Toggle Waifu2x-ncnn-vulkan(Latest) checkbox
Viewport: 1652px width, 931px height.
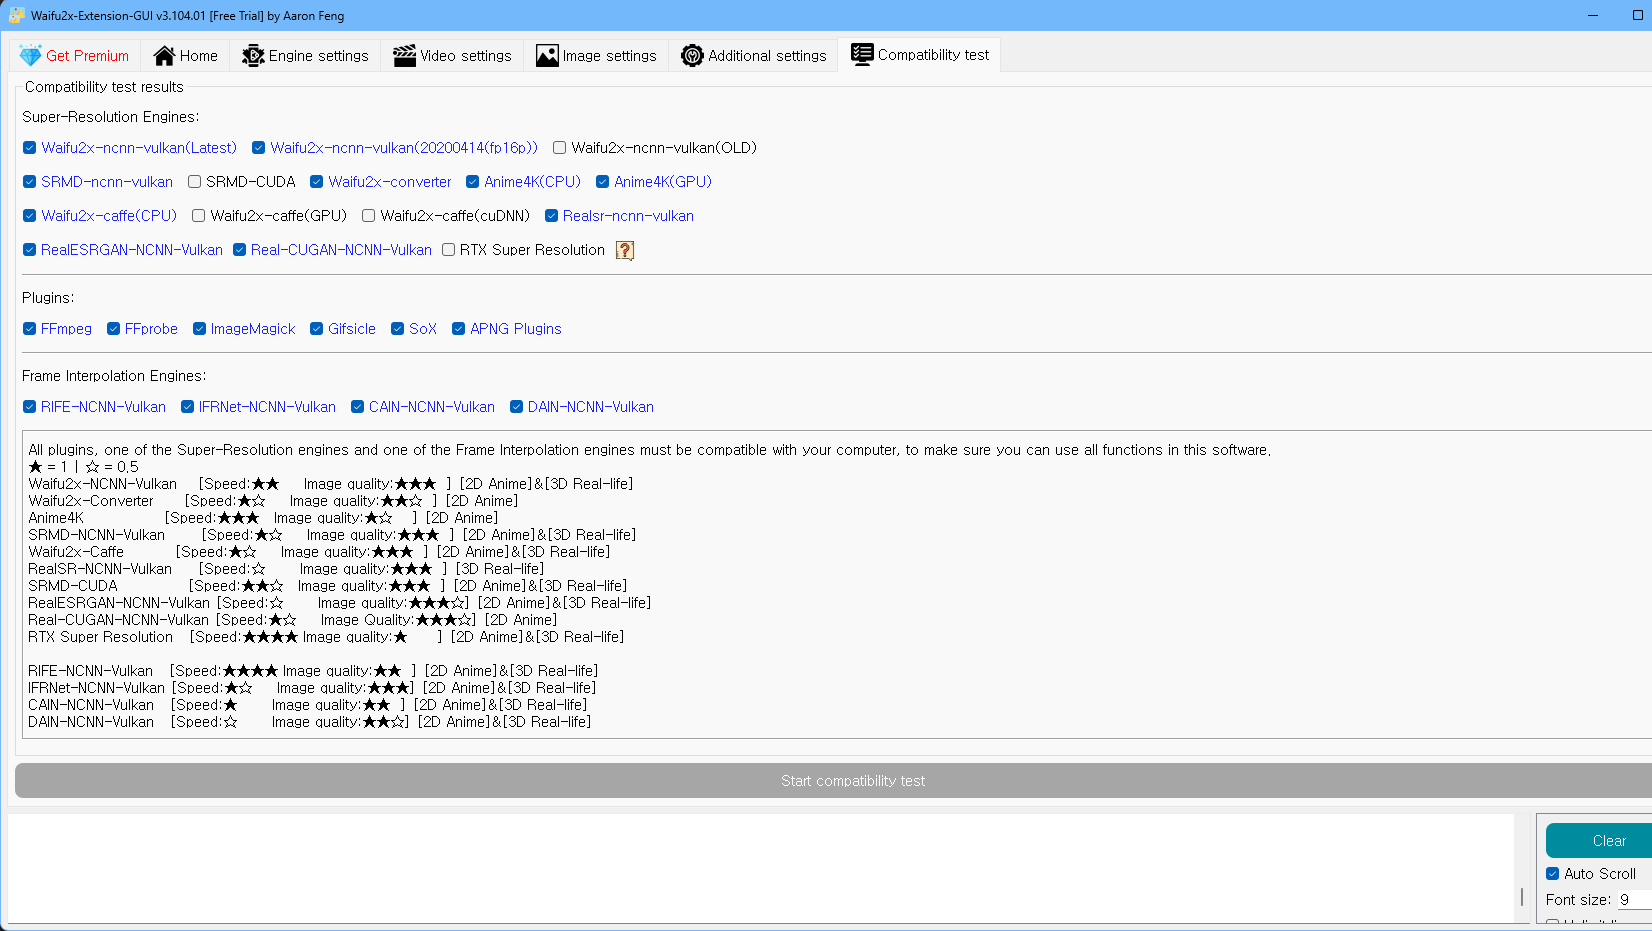pyautogui.click(x=29, y=148)
